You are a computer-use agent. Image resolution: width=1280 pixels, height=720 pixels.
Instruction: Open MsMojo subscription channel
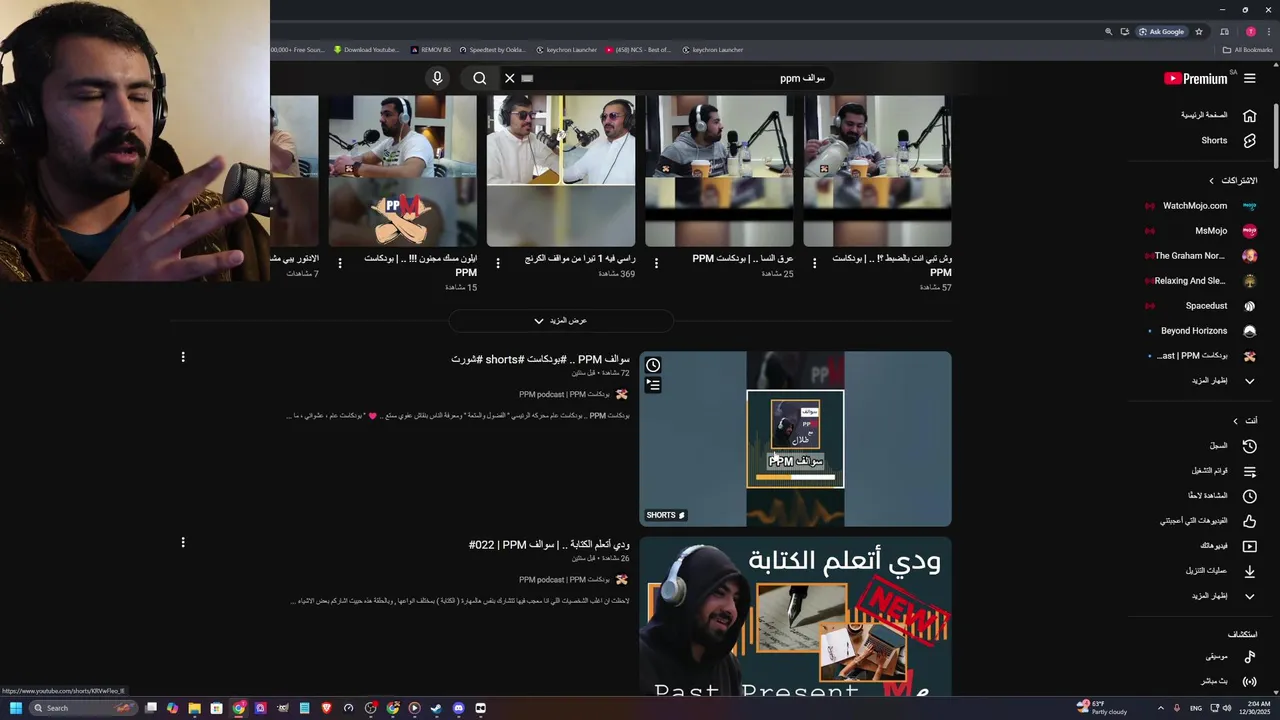coord(1211,231)
